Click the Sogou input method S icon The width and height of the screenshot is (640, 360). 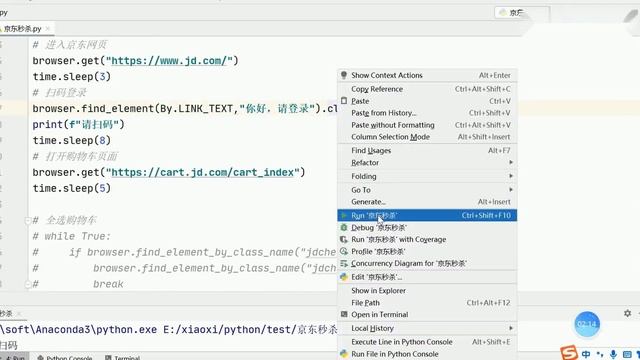tap(568, 353)
